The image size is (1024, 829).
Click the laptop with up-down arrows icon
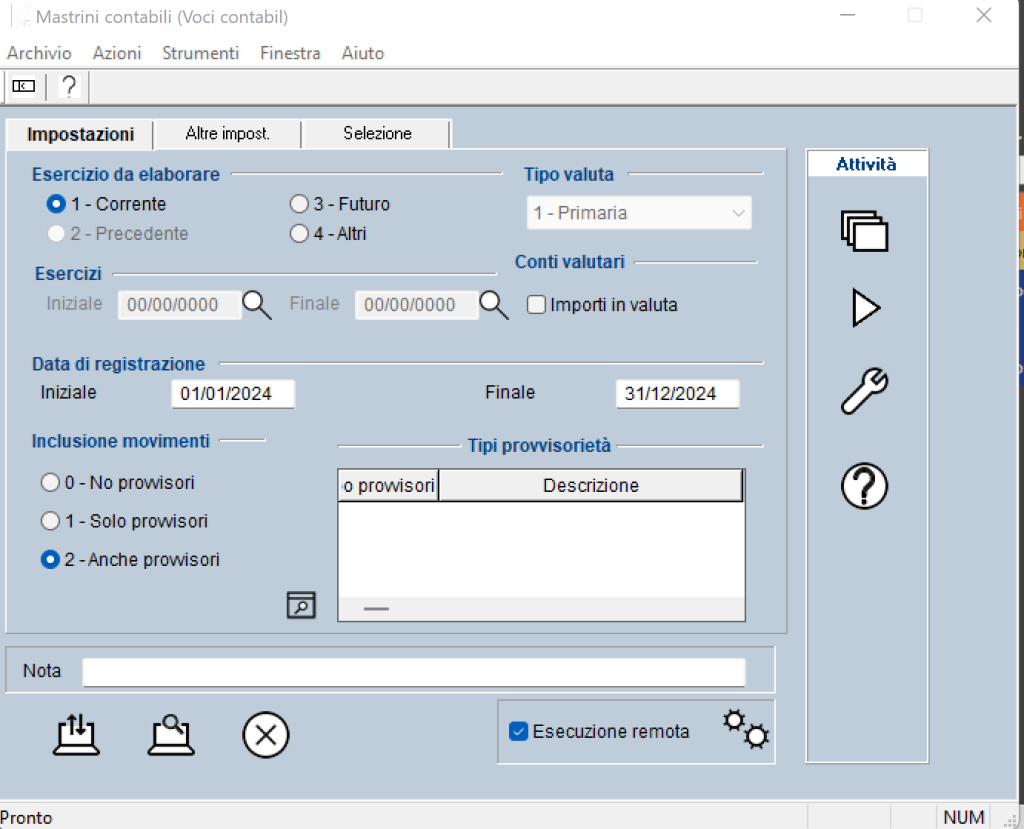(x=76, y=736)
